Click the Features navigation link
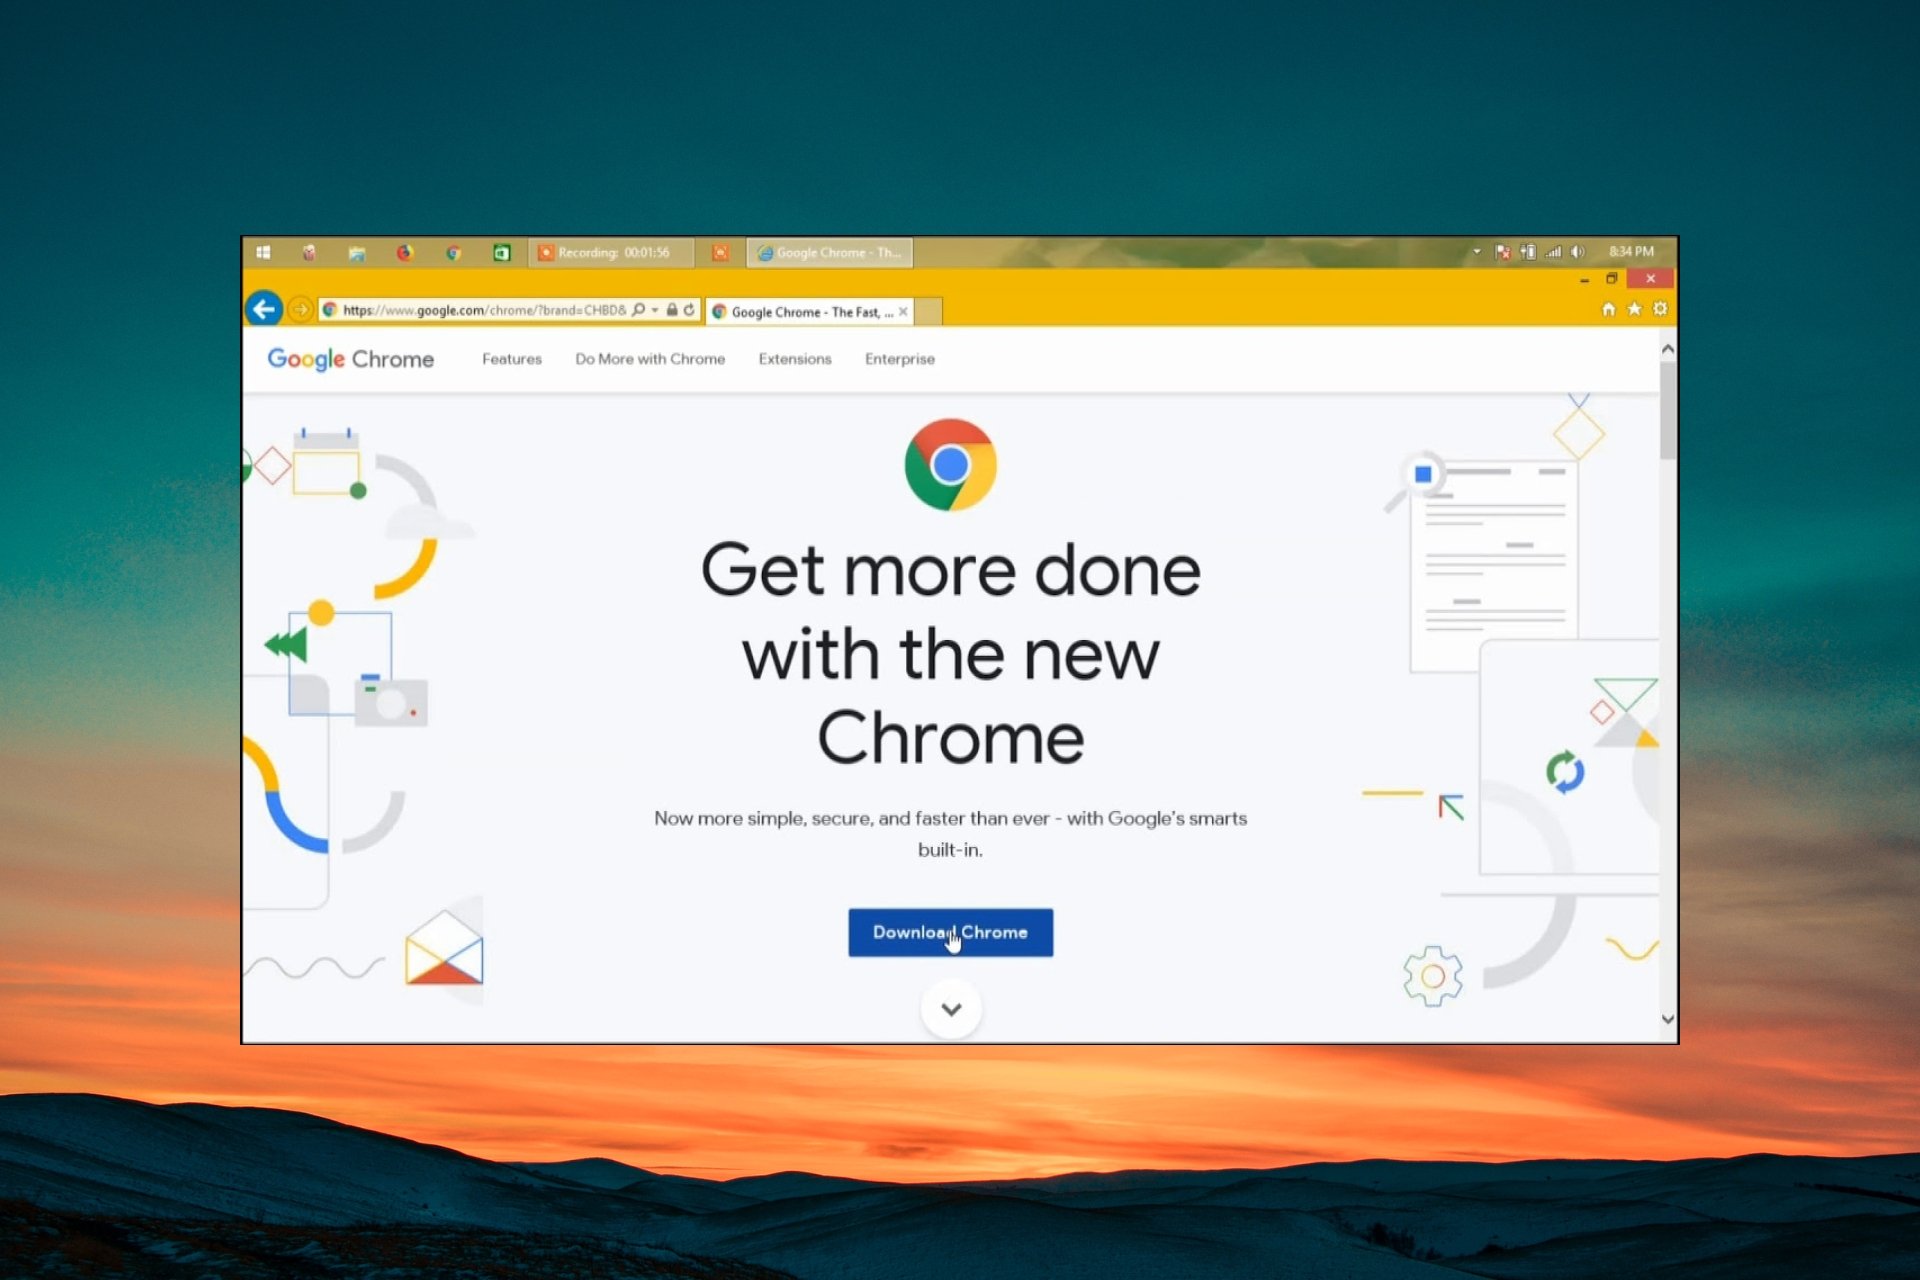 click(x=511, y=359)
